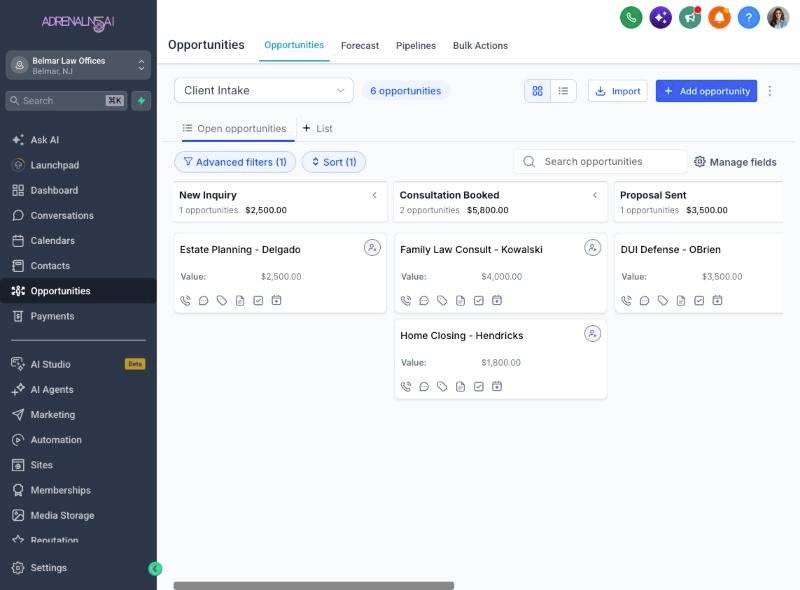
Task: Click the green quick action bolt button
Action: point(141,101)
